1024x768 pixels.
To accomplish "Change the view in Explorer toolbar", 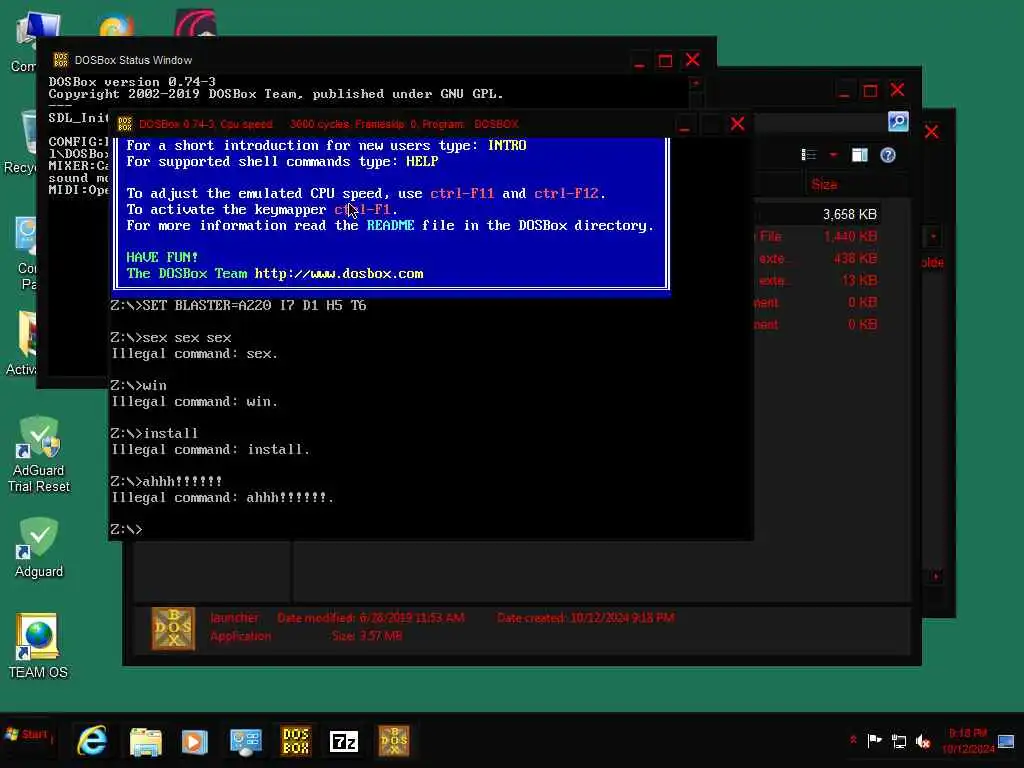I will pos(809,155).
